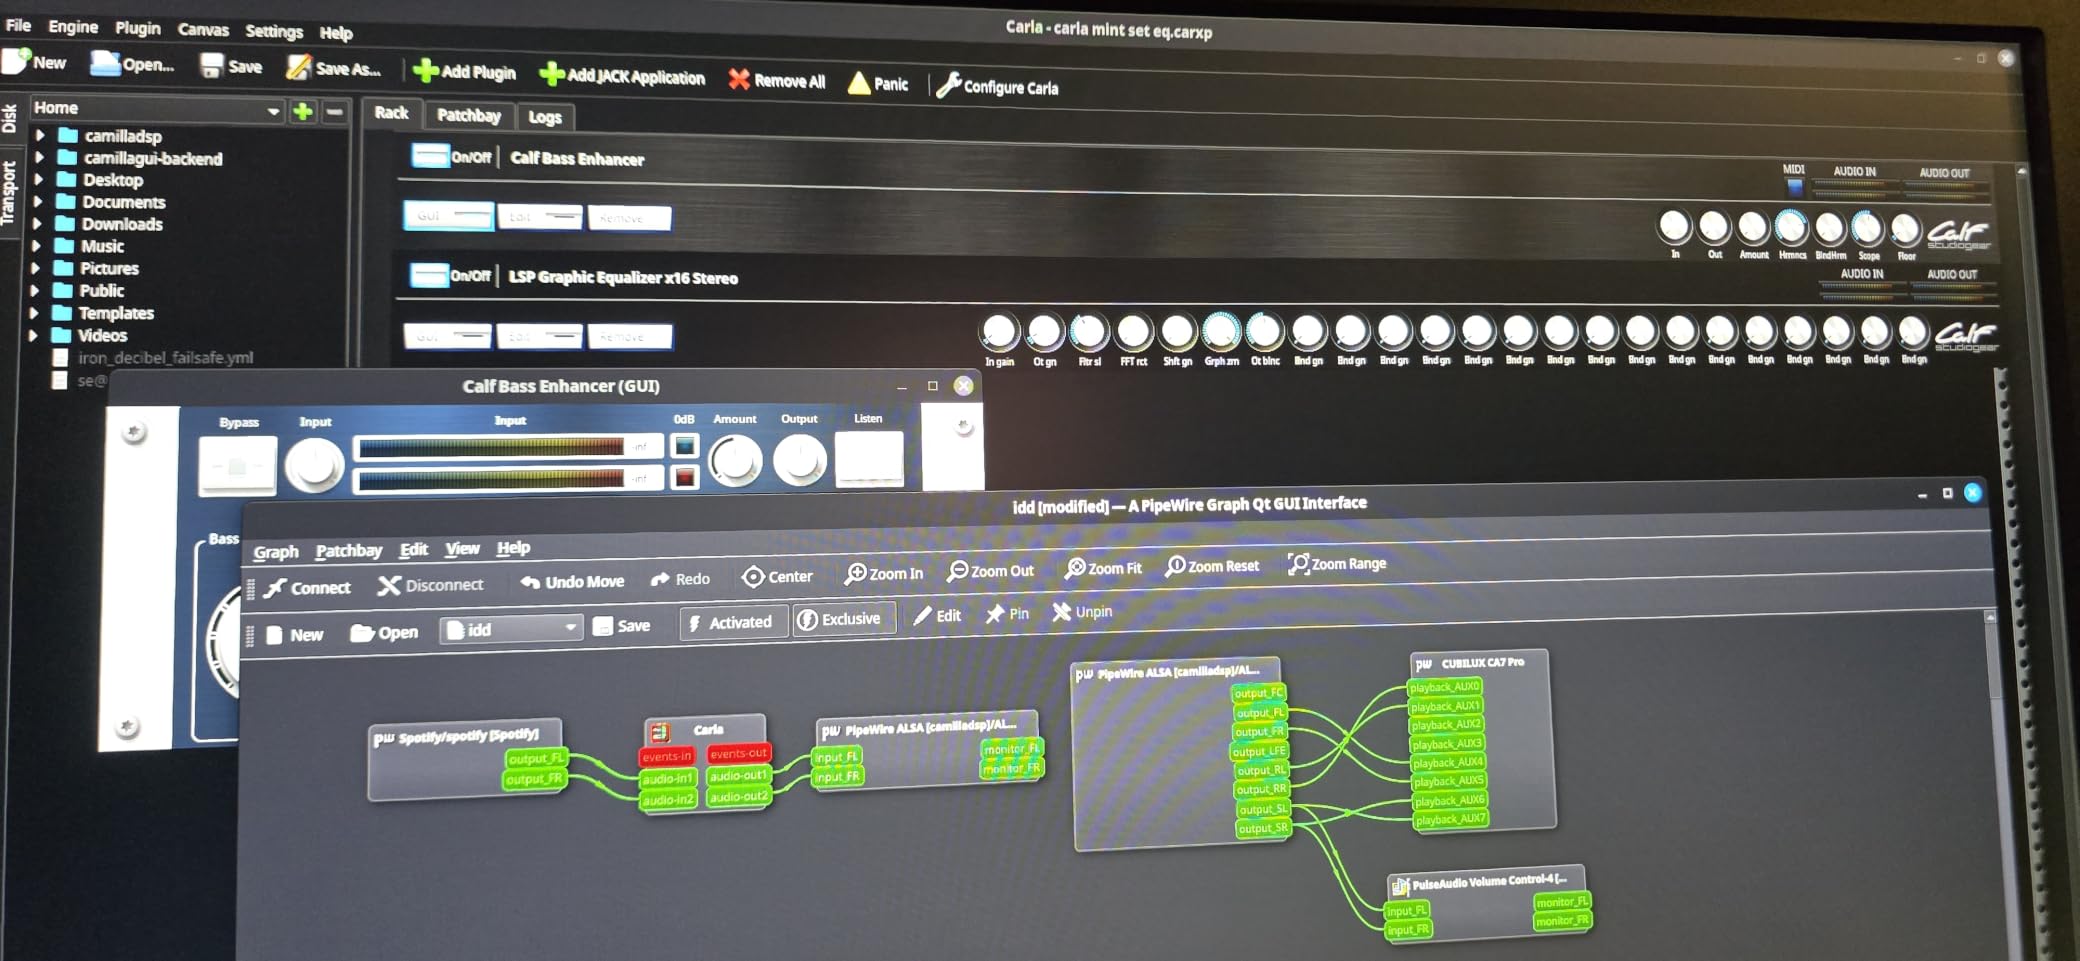Click the Amount knob in Bass Enhancer GUI
This screenshot has height=961, width=2080.
[736, 461]
